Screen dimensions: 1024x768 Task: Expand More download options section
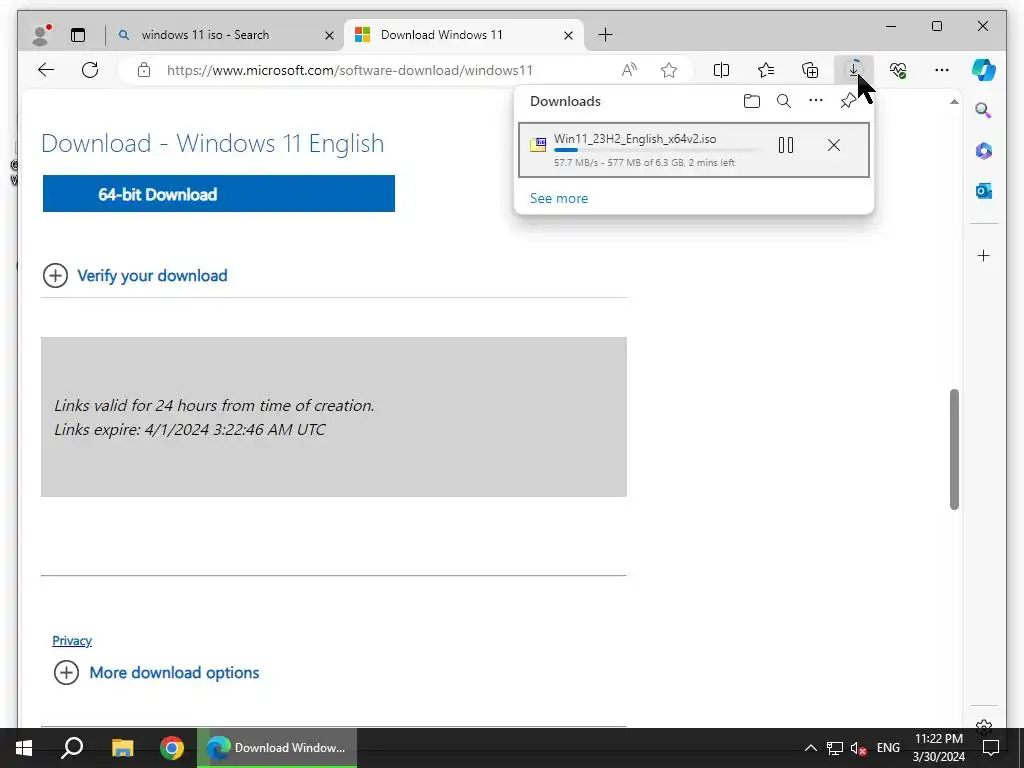(x=157, y=673)
